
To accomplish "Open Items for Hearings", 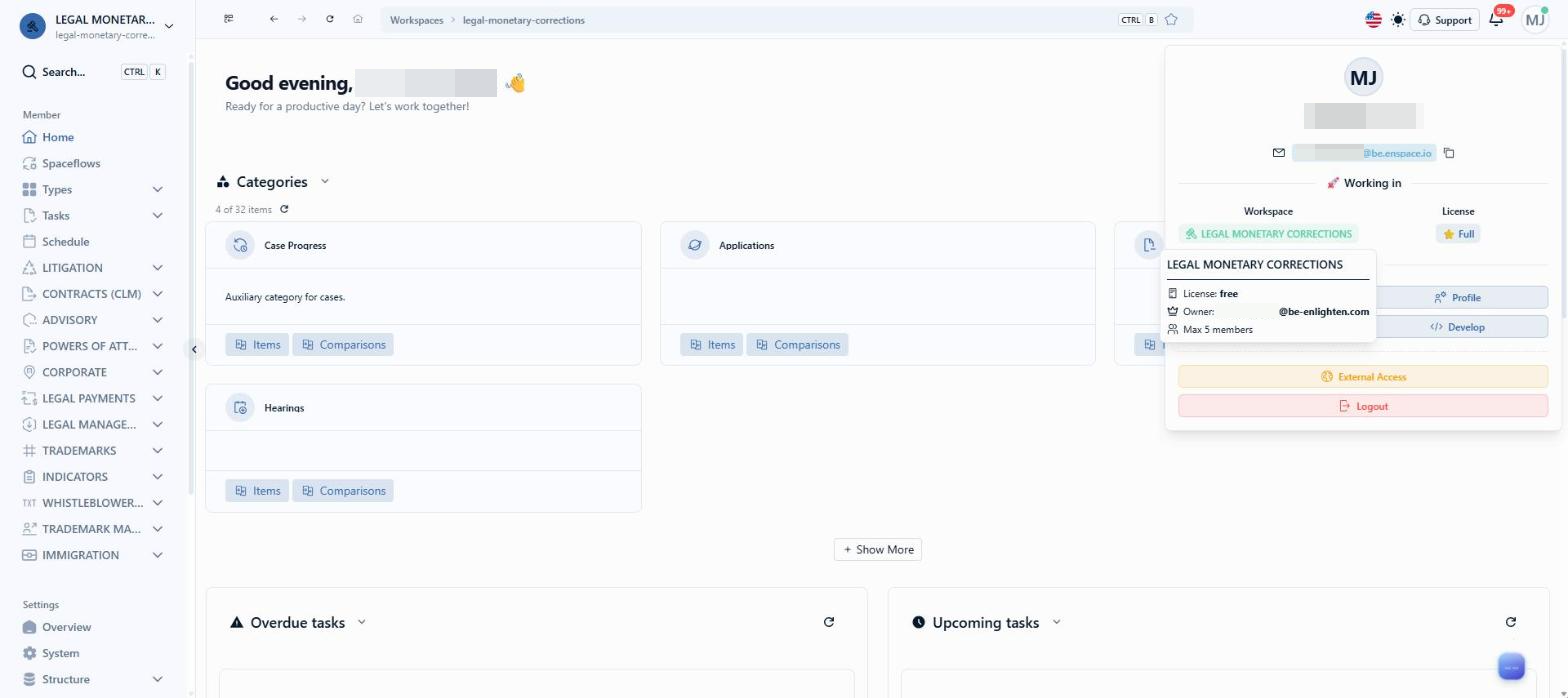I will pyautogui.click(x=257, y=490).
